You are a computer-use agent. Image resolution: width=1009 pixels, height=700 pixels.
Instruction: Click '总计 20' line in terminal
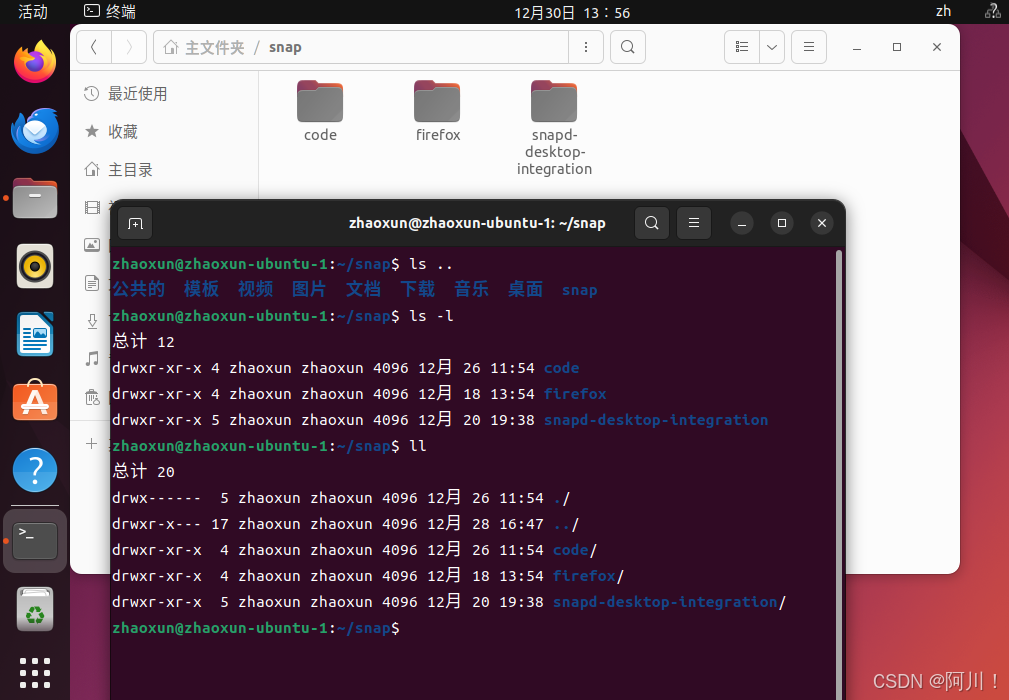[x=143, y=471]
